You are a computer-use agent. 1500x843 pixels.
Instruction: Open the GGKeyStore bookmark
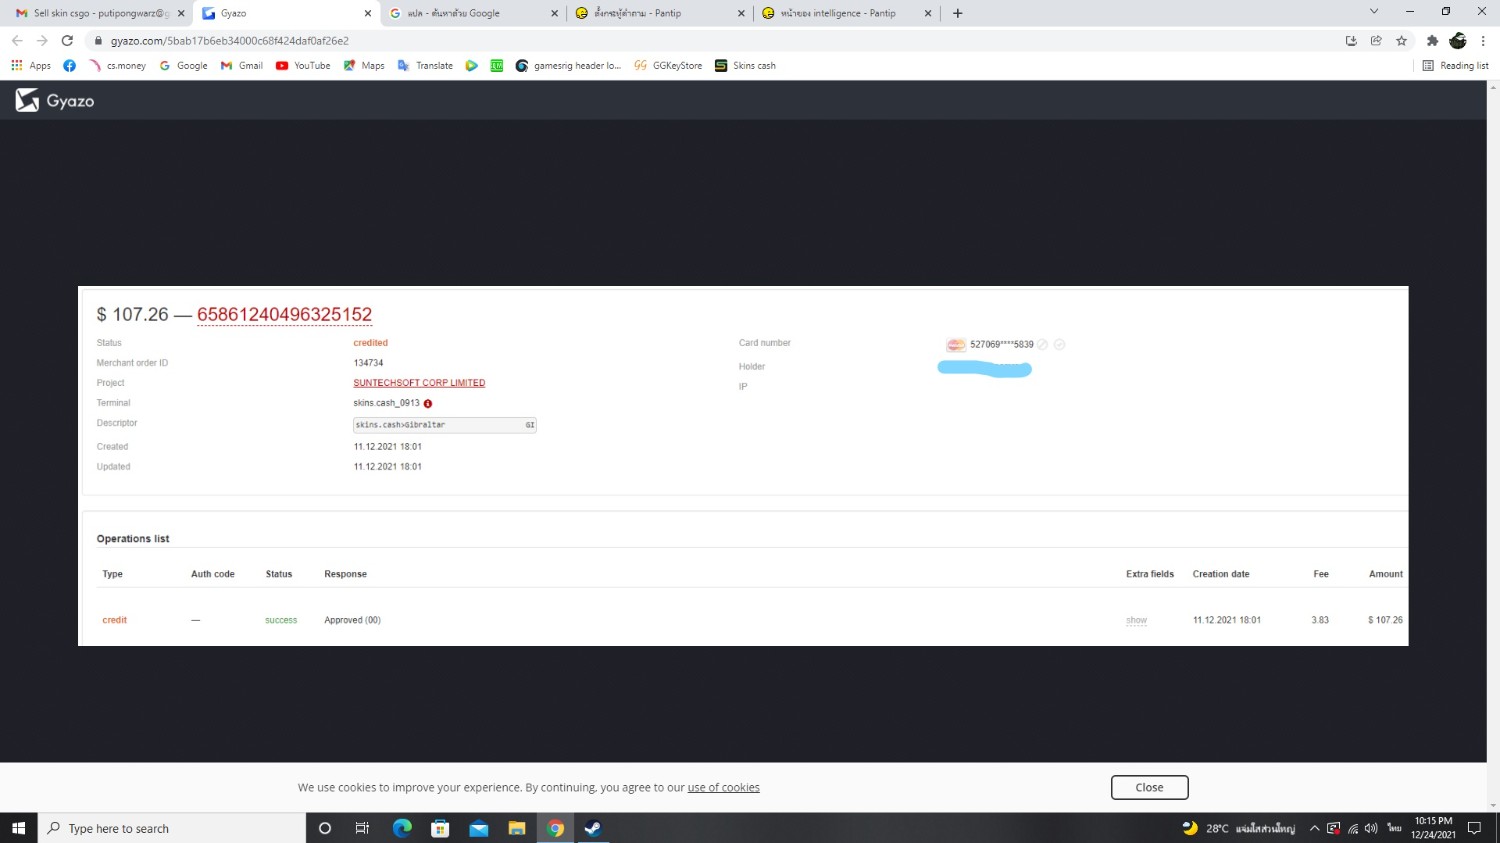pyautogui.click(x=668, y=66)
